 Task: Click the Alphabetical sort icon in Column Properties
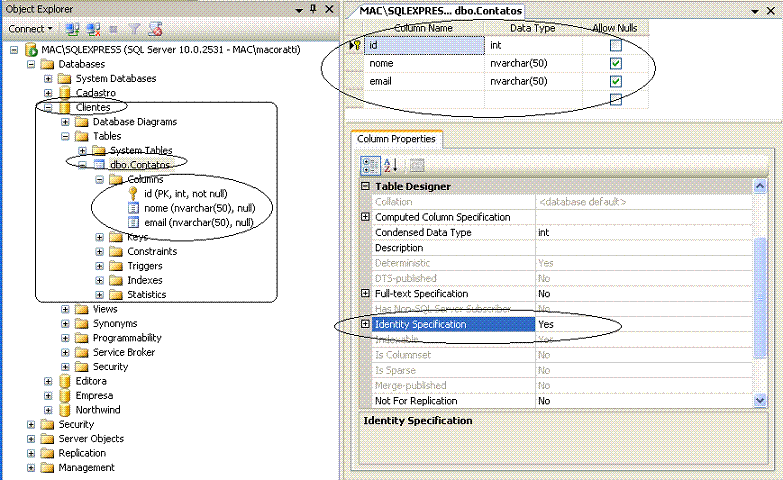click(391, 165)
